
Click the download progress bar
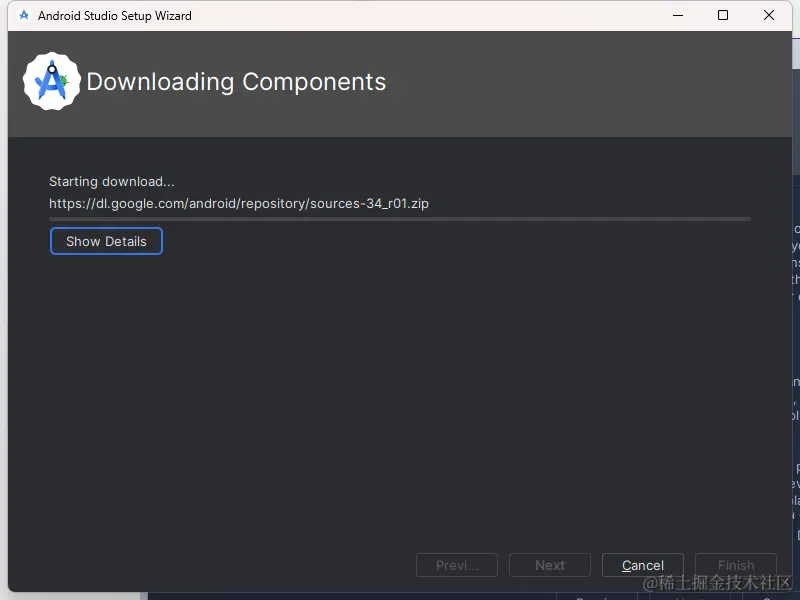[x=400, y=219]
